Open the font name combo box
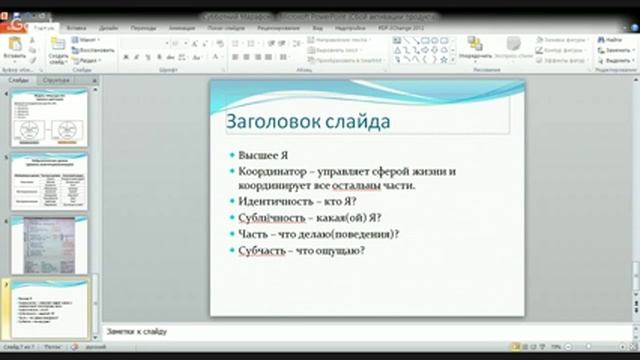 point(145,43)
